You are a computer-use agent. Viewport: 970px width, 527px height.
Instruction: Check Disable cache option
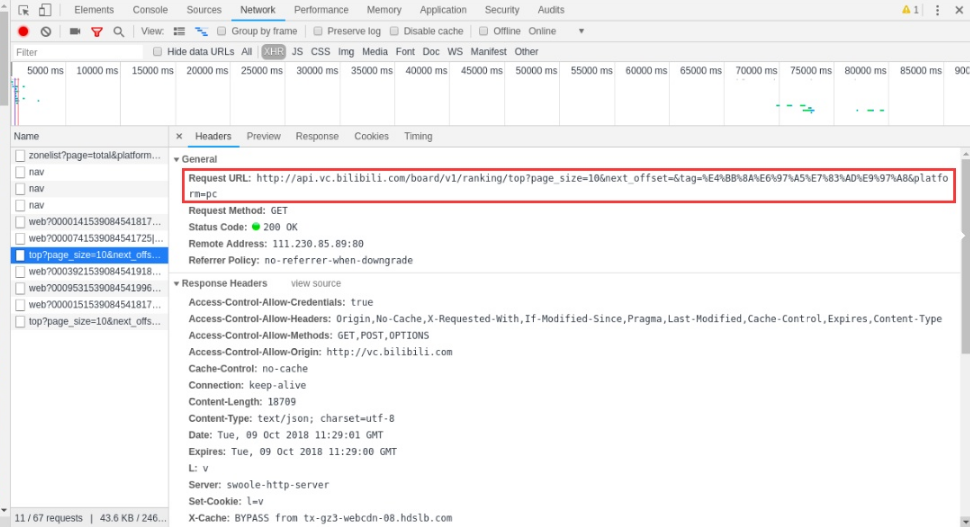tap(394, 31)
